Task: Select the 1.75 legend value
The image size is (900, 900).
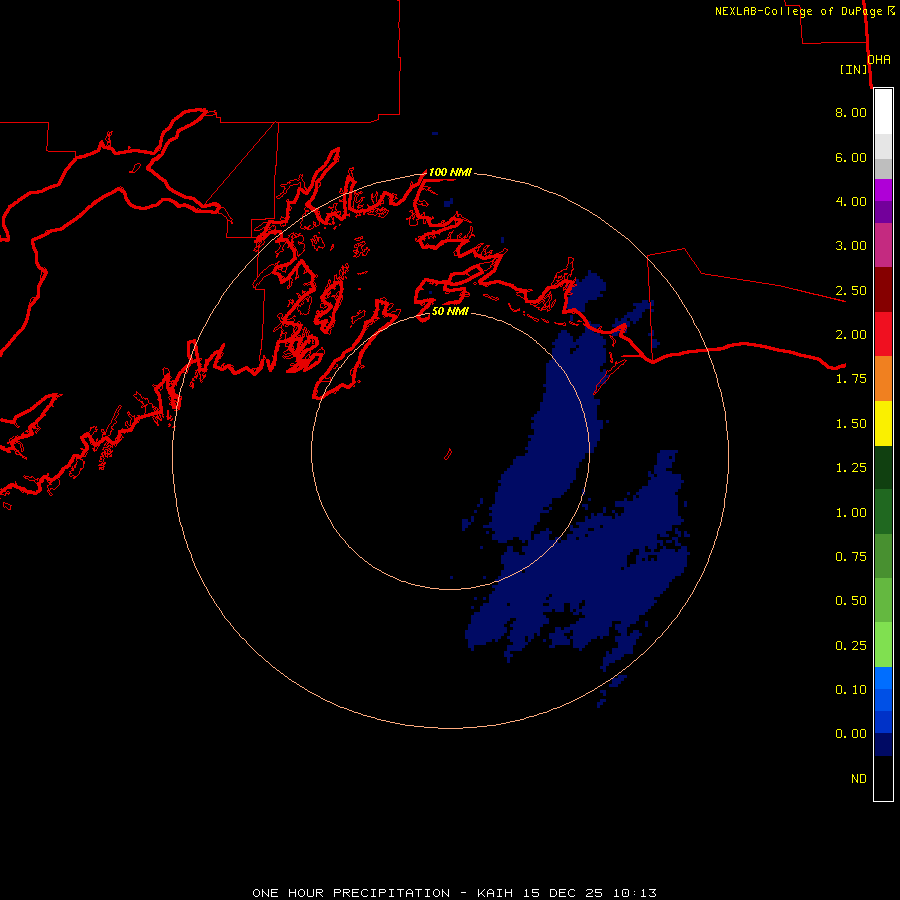Action: 851,379
